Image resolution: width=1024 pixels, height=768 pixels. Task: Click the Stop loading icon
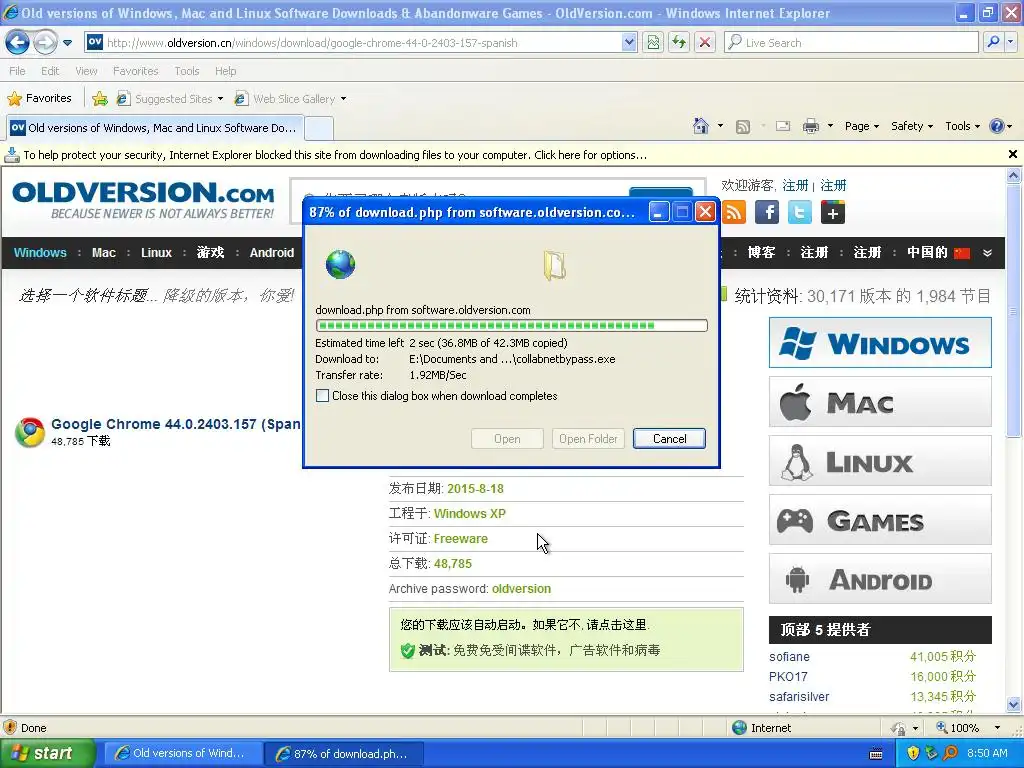(x=705, y=42)
